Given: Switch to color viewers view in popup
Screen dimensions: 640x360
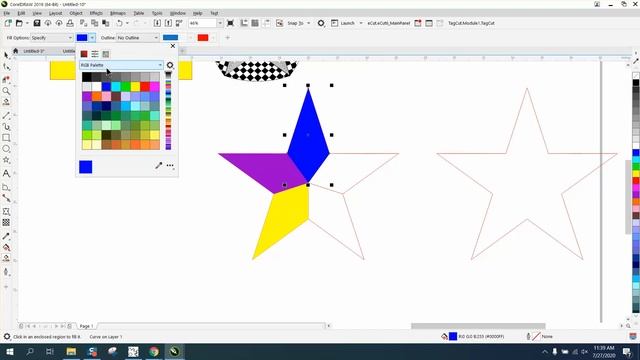Looking at the screenshot, I should [x=84, y=54].
